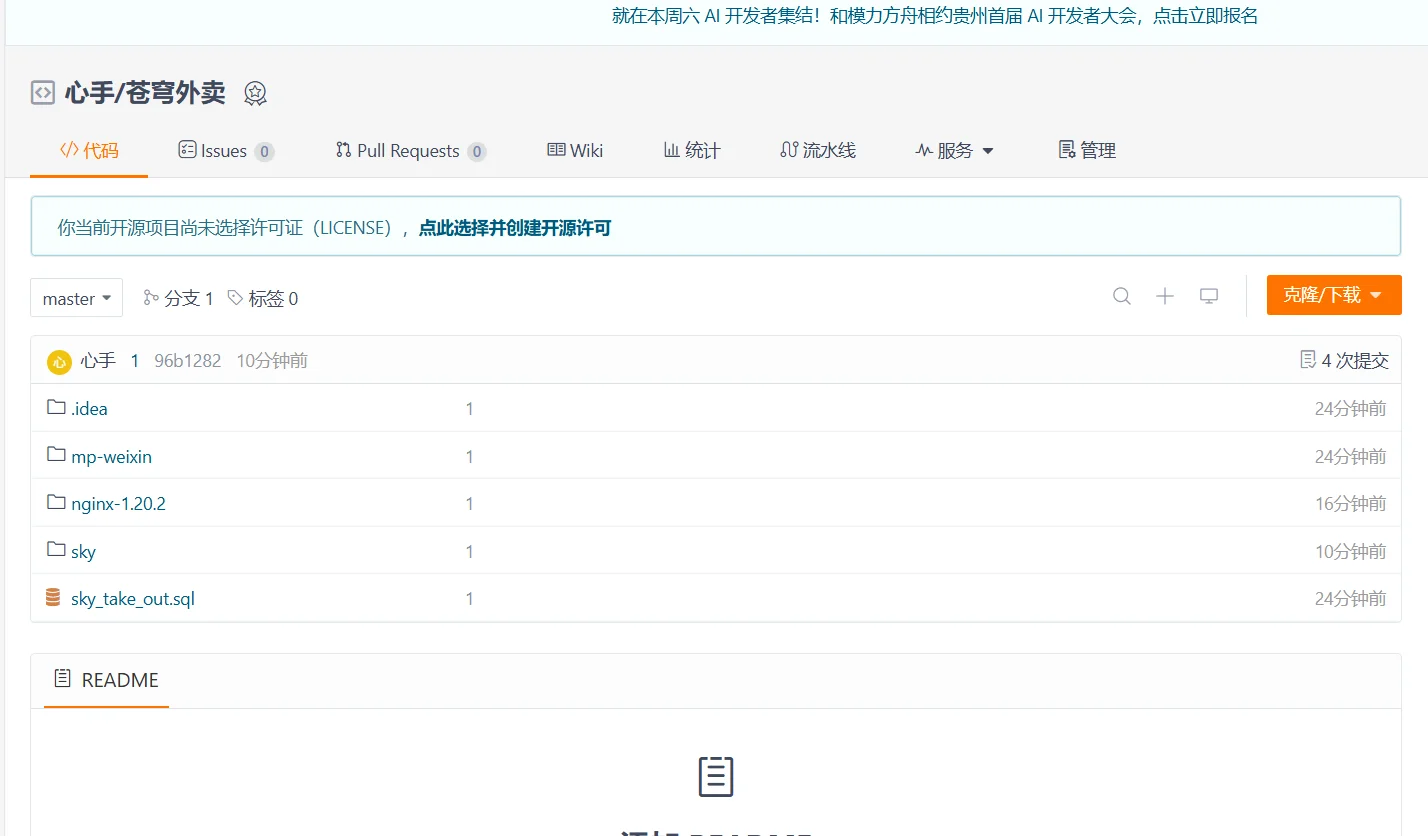
Task: View the 4 次提交 commit history
Action: [1346, 360]
